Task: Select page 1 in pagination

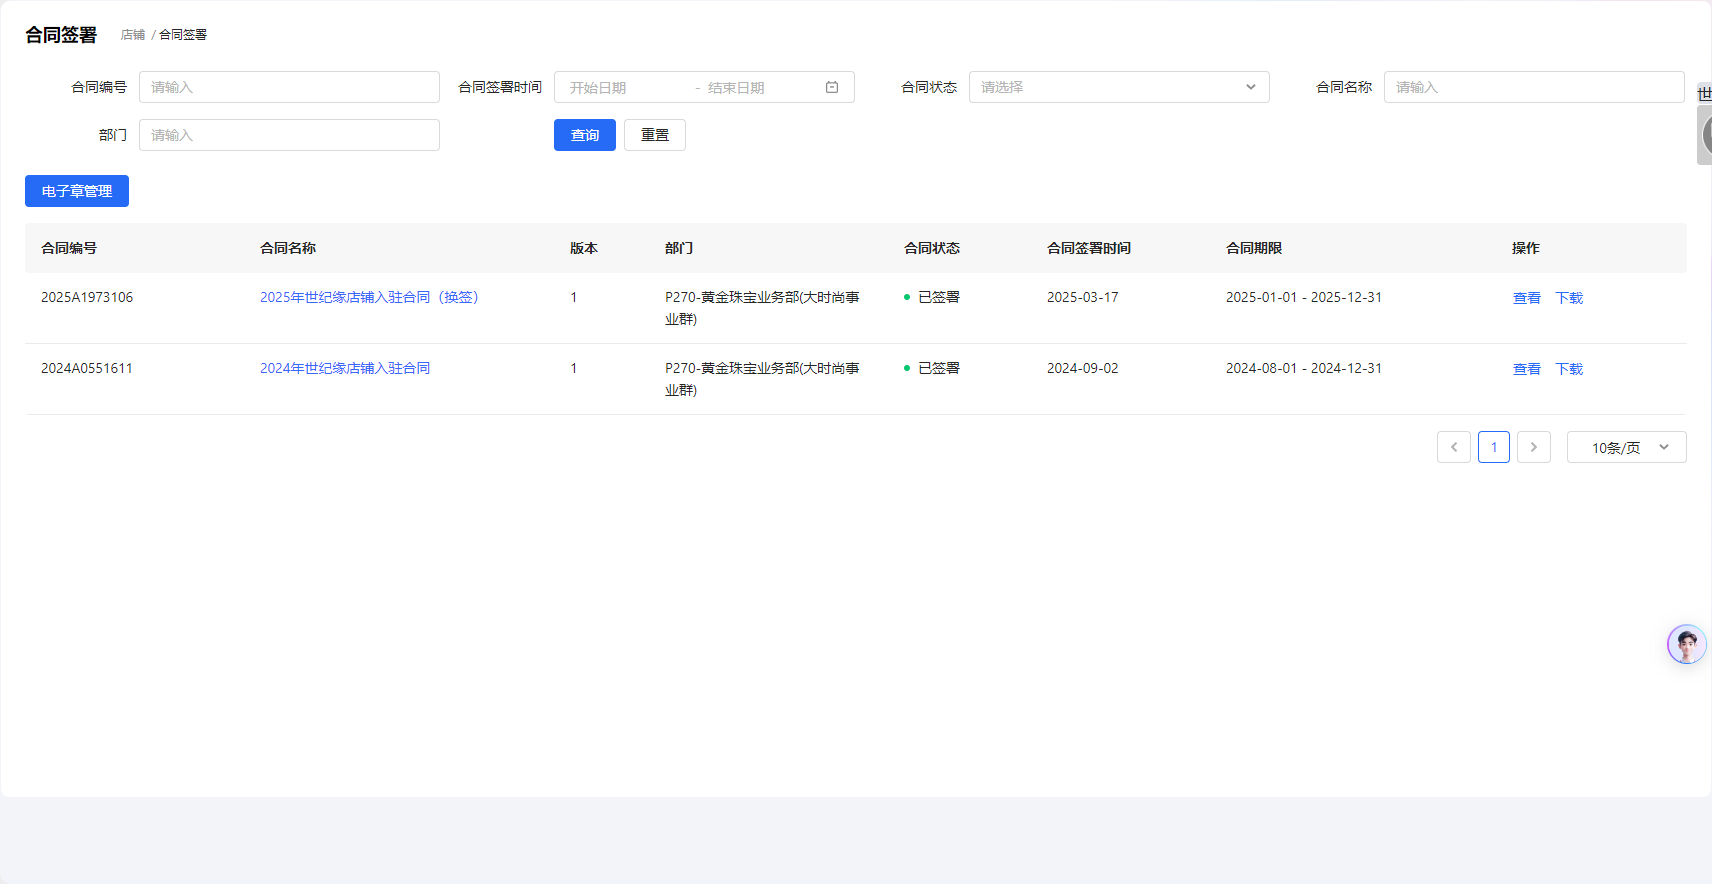Action: click(1493, 447)
